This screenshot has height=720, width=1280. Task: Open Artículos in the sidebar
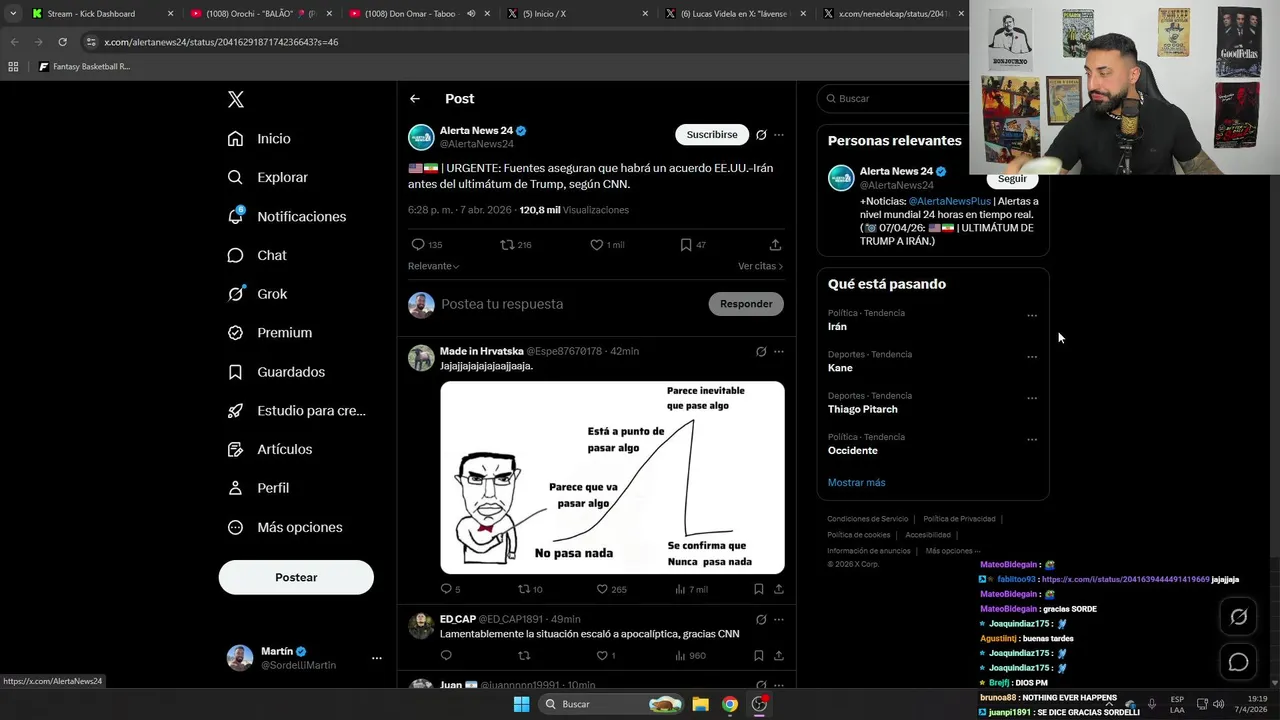point(270,449)
